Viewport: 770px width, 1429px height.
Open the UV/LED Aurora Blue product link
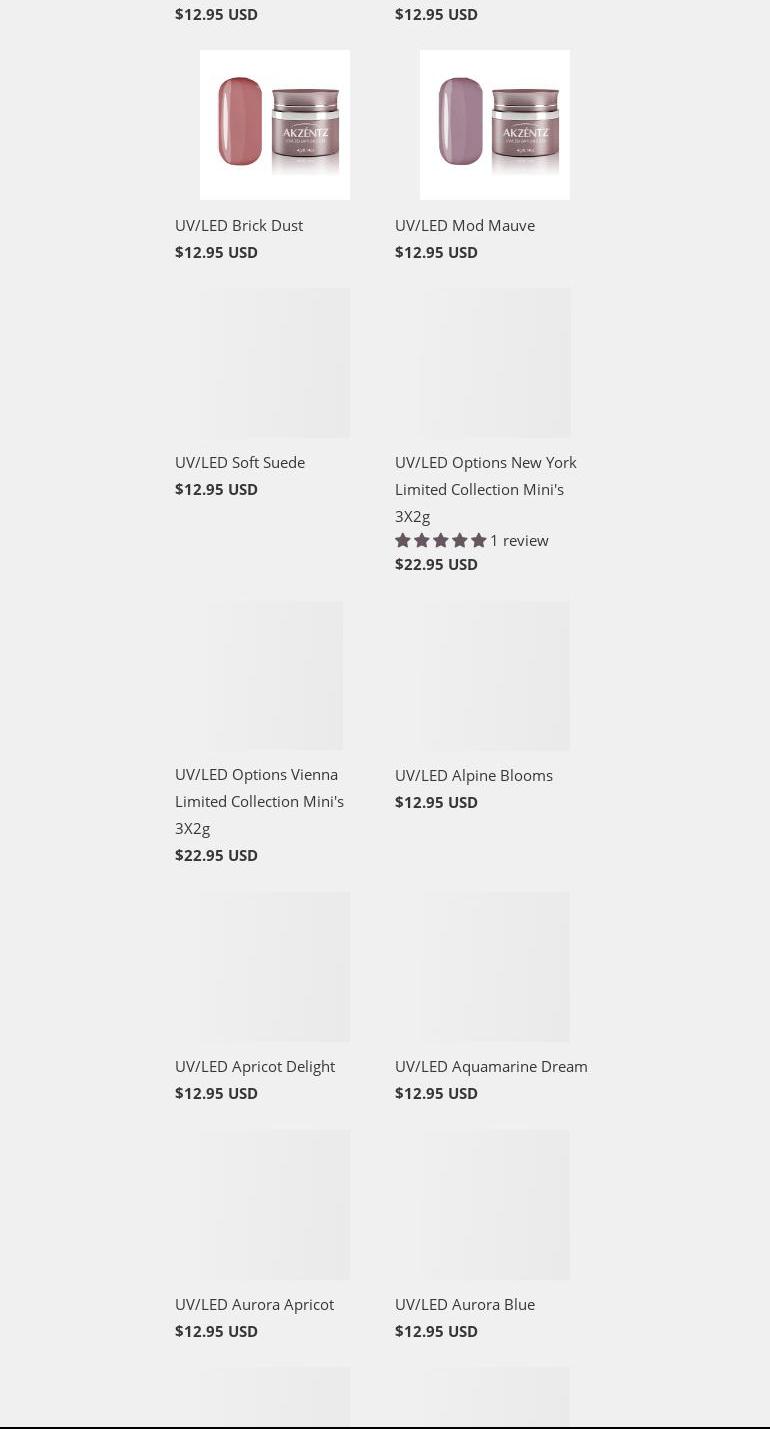point(465,1304)
